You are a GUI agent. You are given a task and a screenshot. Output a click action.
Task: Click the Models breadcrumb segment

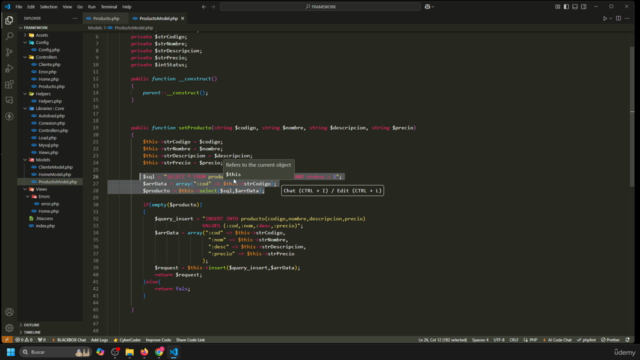pos(95,28)
